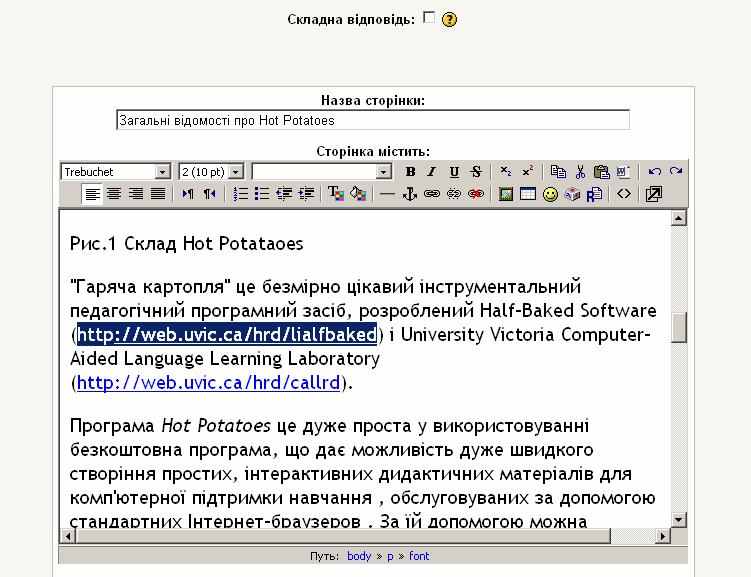Image resolution: width=751 pixels, height=577 pixels.
Task: Open the Trebuchet font family dropdown
Action: coord(115,171)
